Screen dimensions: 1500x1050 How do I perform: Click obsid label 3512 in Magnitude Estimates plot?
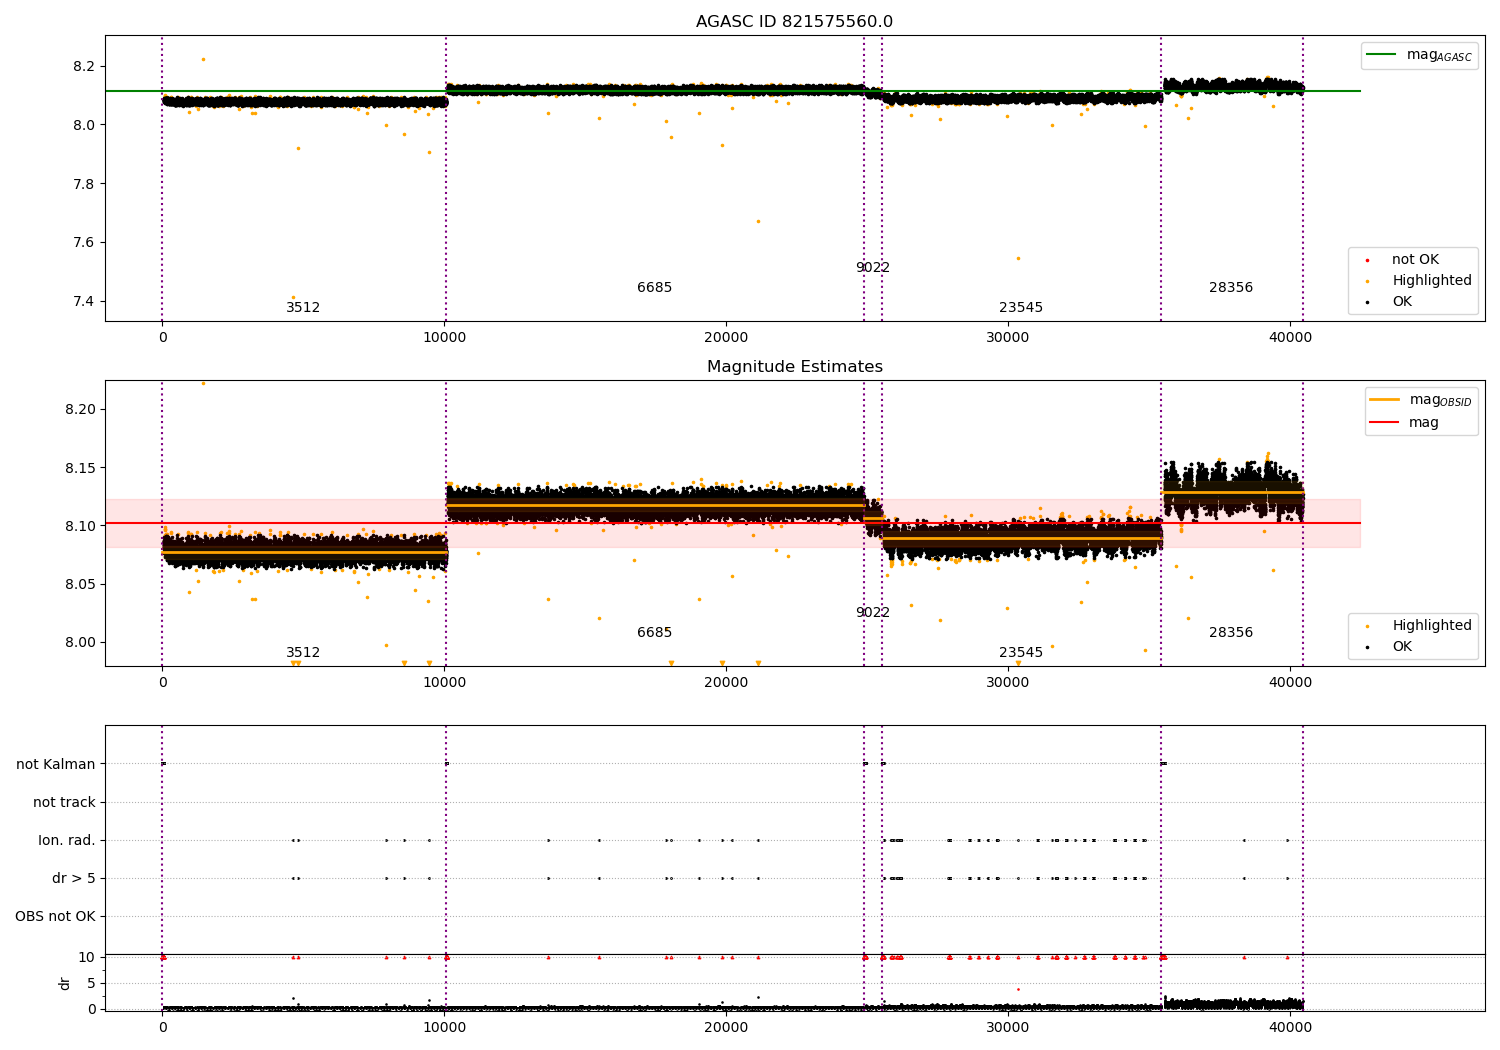click(303, 653)
